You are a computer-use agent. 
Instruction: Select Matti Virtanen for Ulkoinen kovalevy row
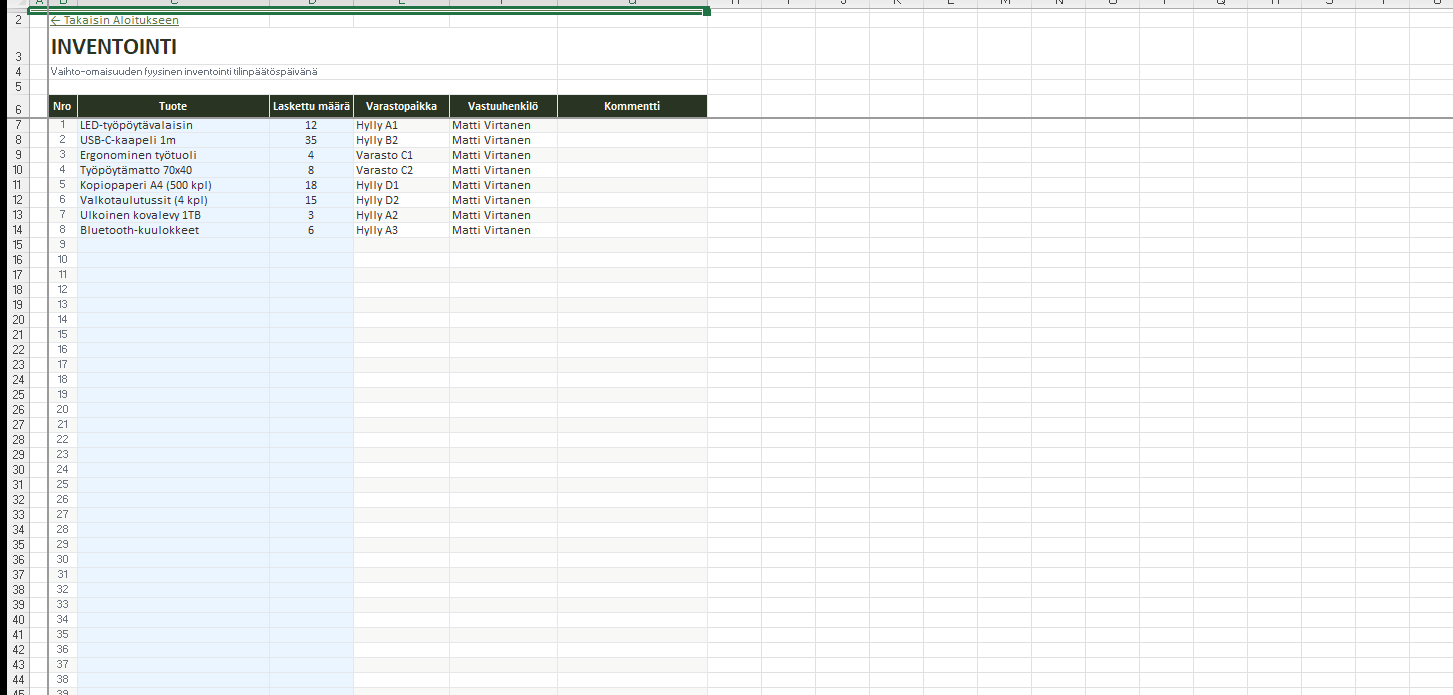491,215
